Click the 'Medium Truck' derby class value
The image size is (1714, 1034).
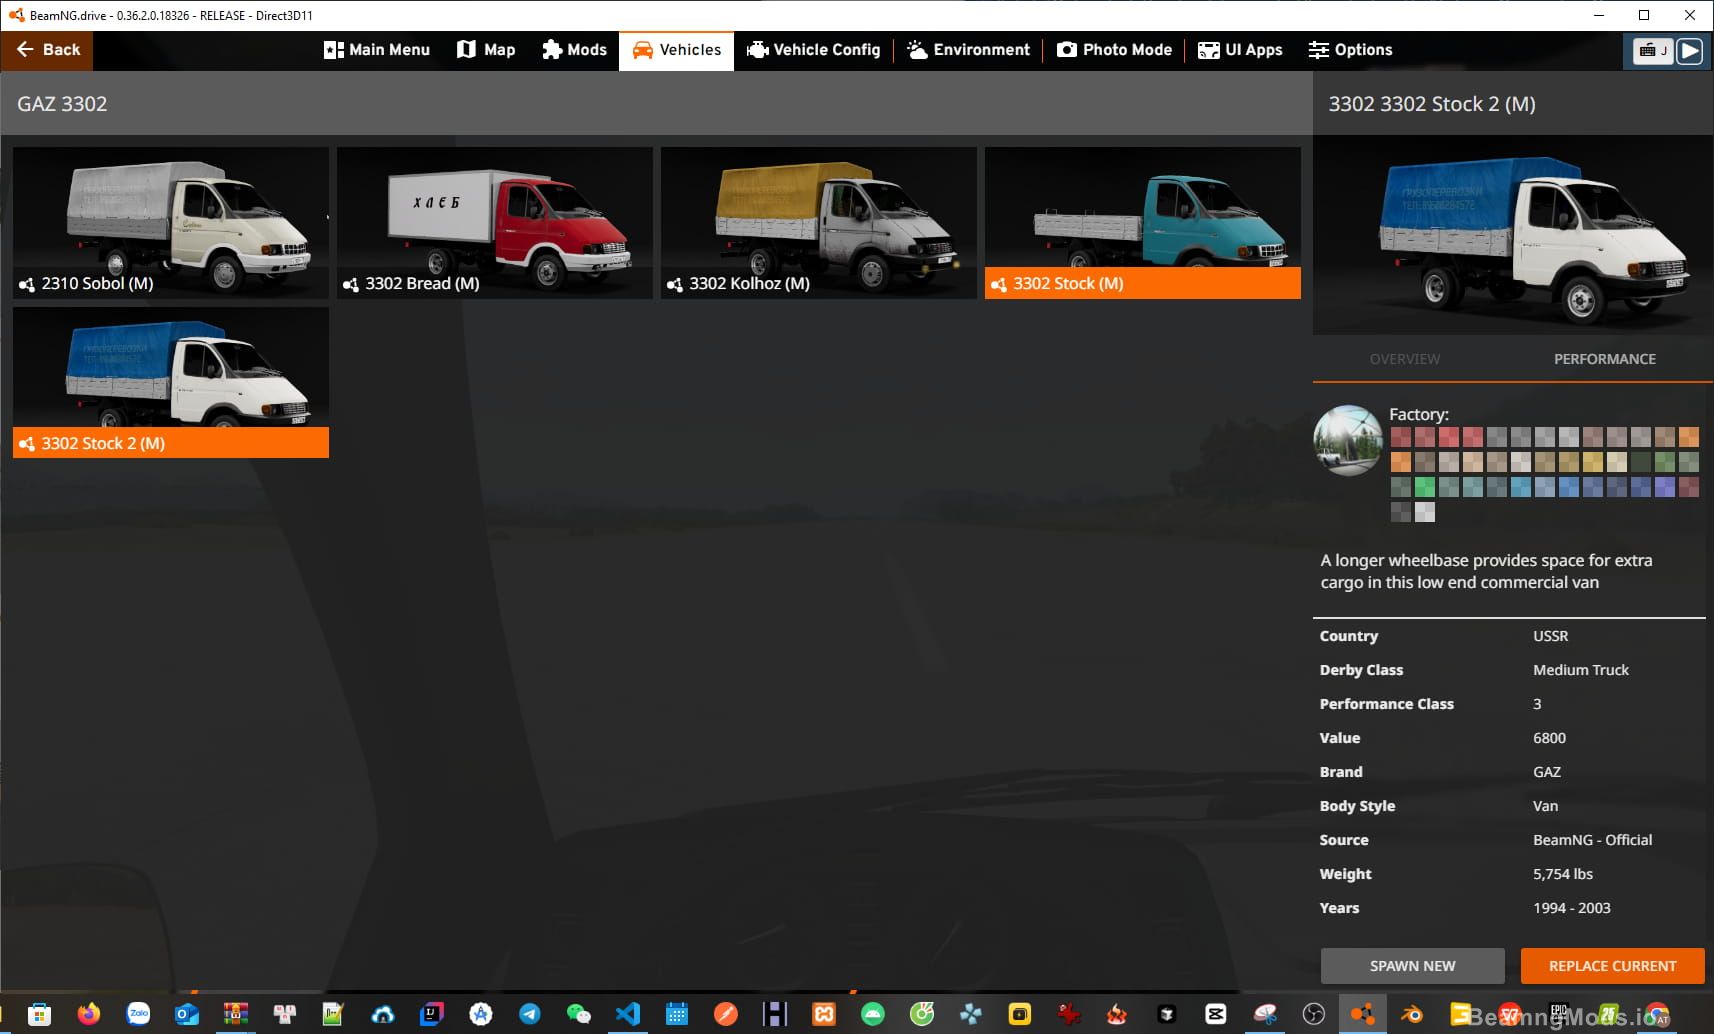click(1581, 670)
